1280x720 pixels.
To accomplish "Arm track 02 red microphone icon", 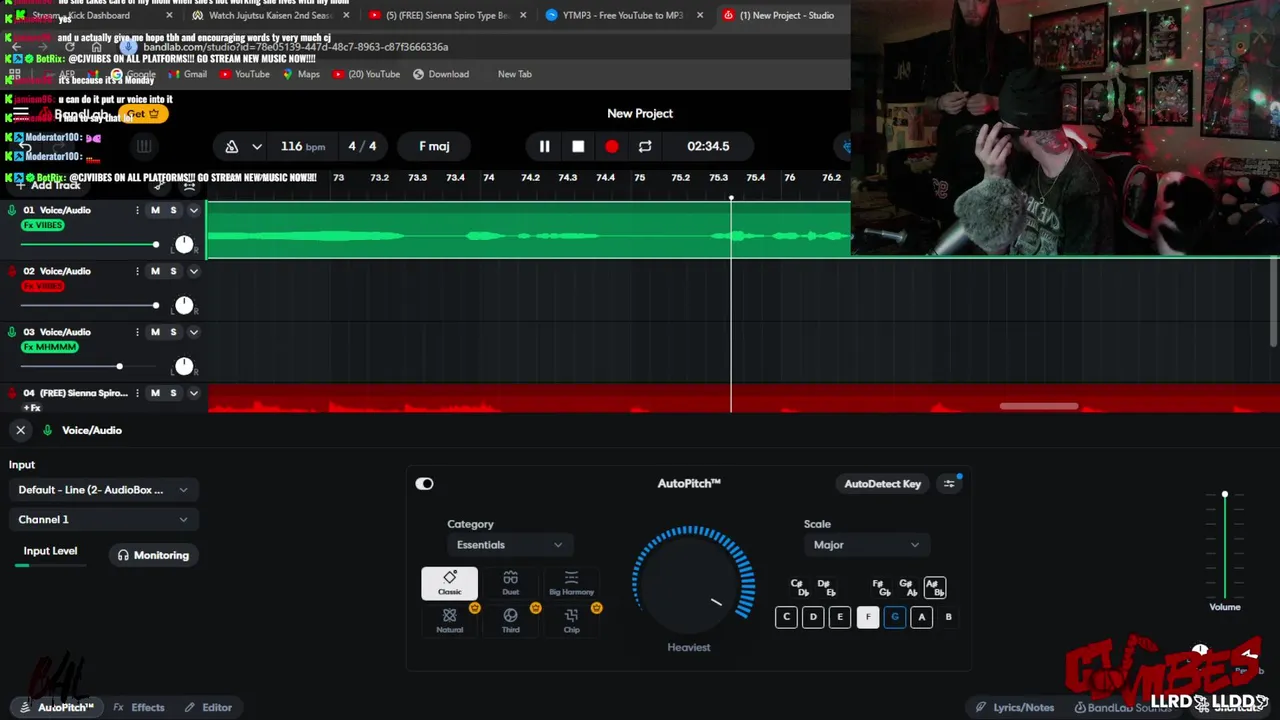I will (12, 271).
